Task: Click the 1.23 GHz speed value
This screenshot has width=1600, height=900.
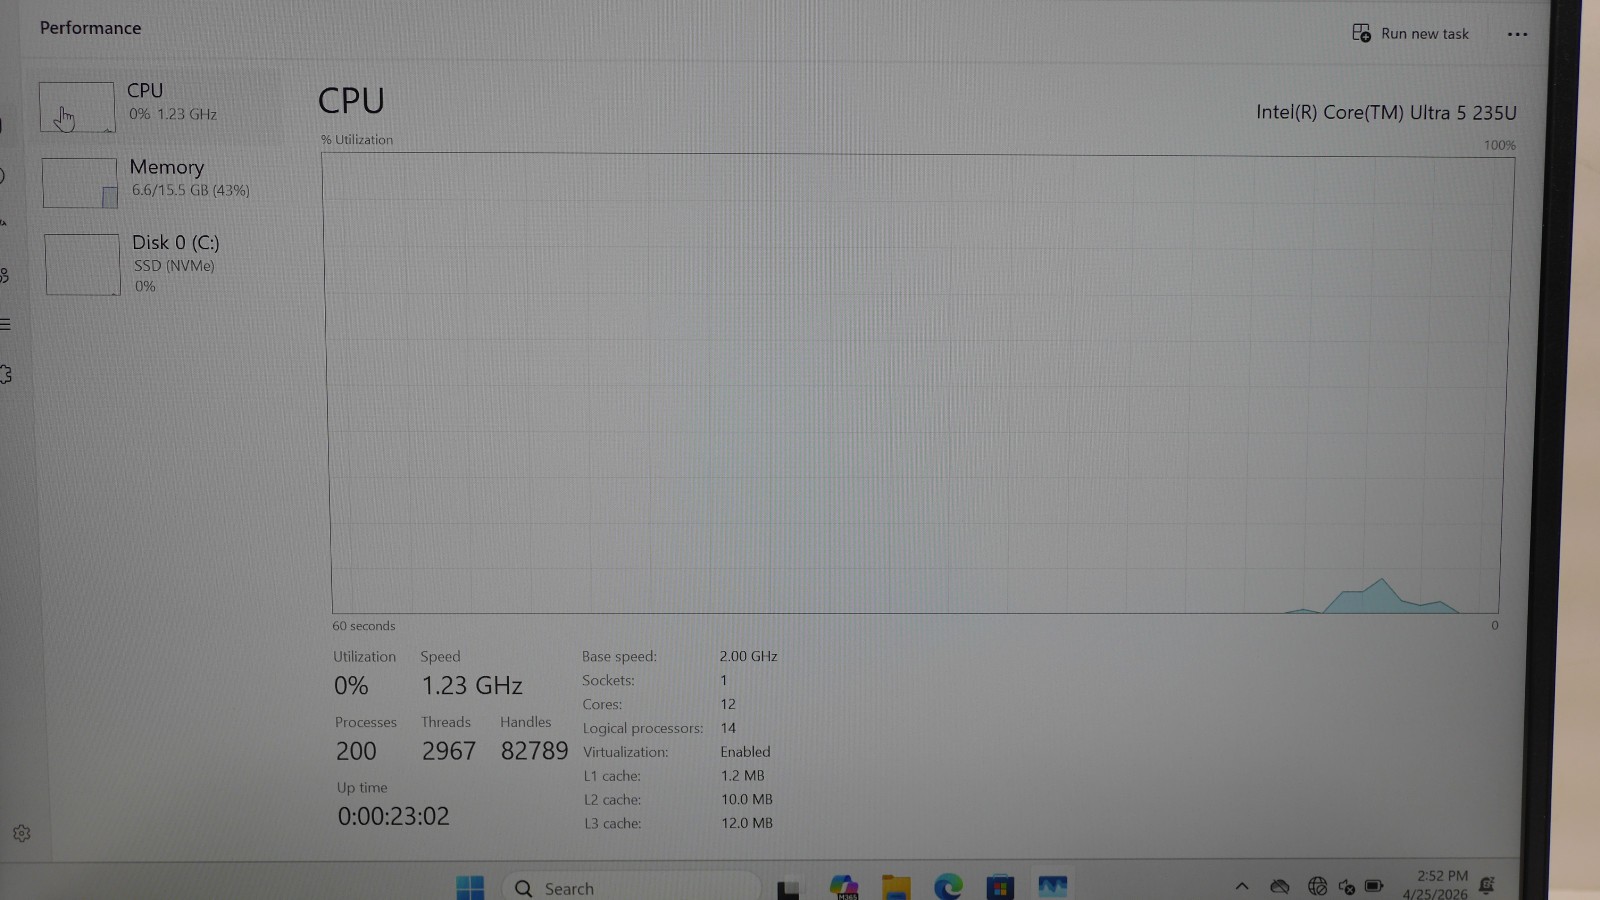Action: click(472, 685)
